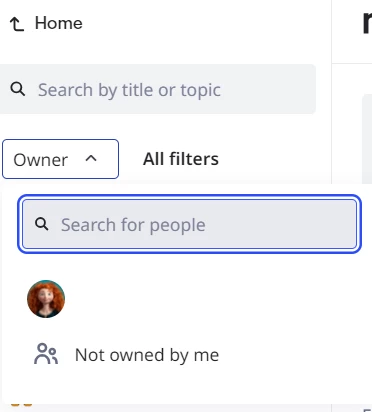Click the orange icon below the dropdown panel
The image size is (372, 412).
(22, 405)
